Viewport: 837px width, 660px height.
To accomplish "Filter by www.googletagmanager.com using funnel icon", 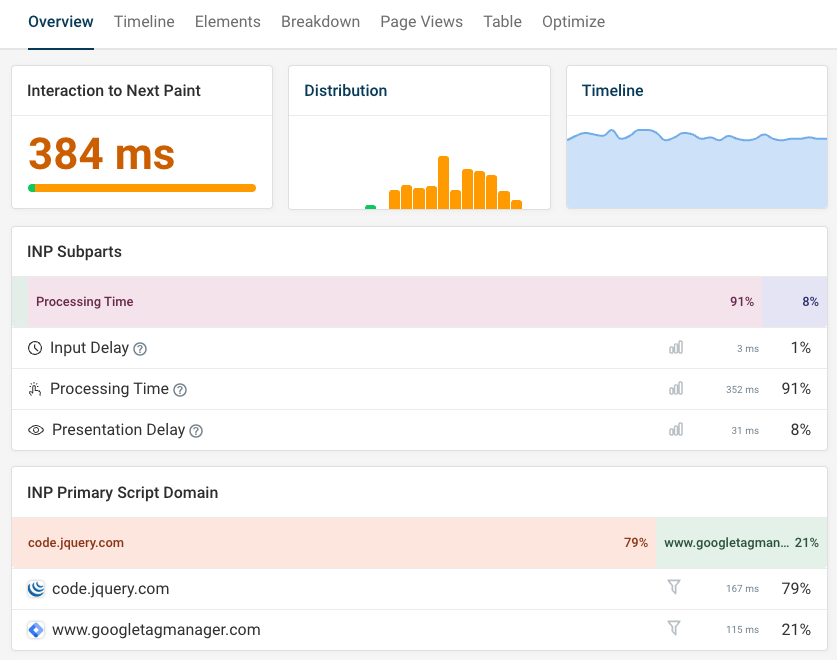I will point(674,629).
